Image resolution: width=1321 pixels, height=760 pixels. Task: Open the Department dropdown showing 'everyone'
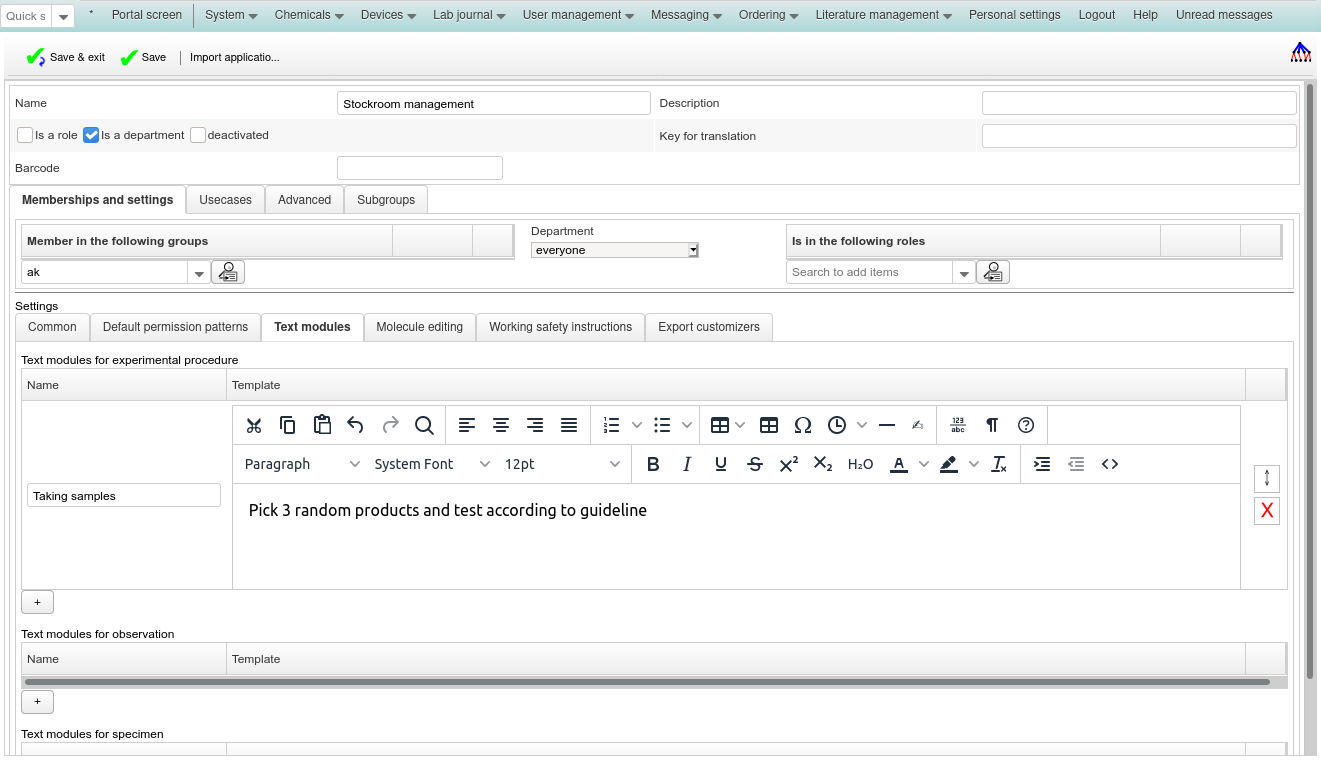[614, 250]
